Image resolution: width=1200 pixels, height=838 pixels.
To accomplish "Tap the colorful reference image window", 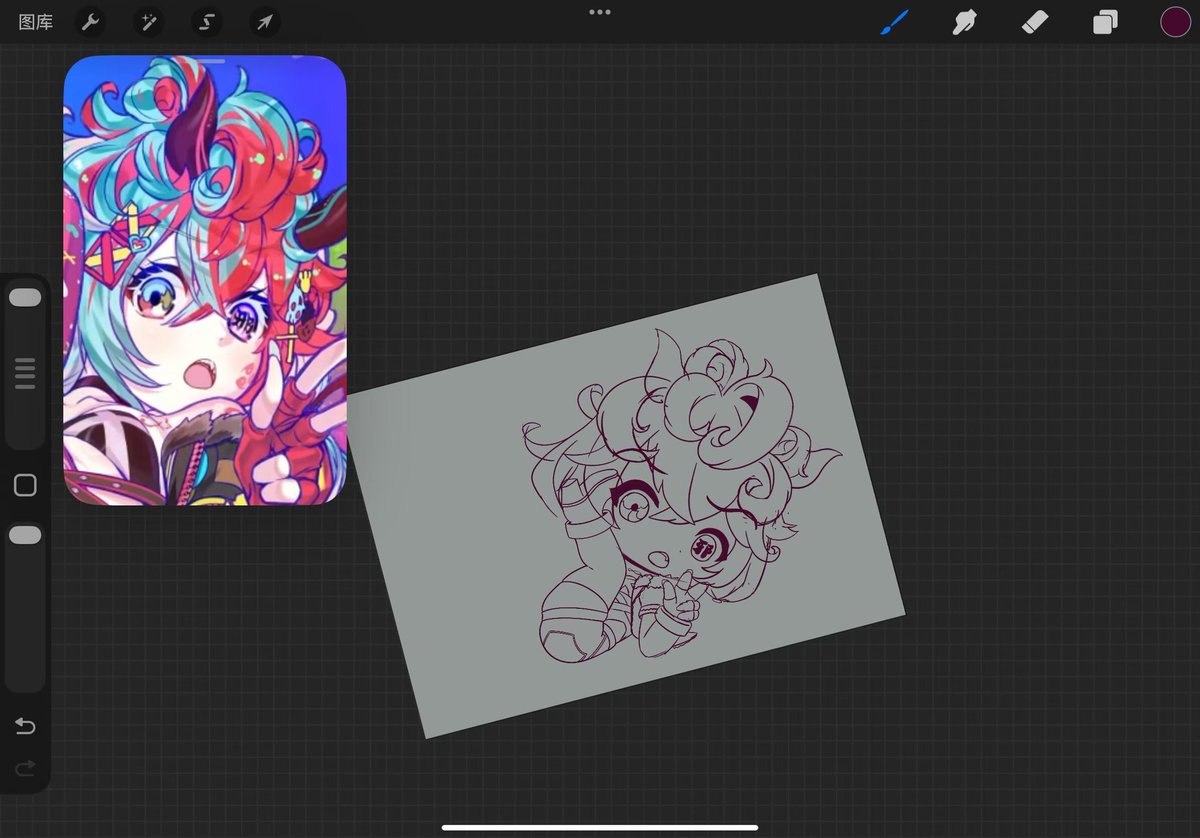I will pyautogui.click(x=205, y=280).
